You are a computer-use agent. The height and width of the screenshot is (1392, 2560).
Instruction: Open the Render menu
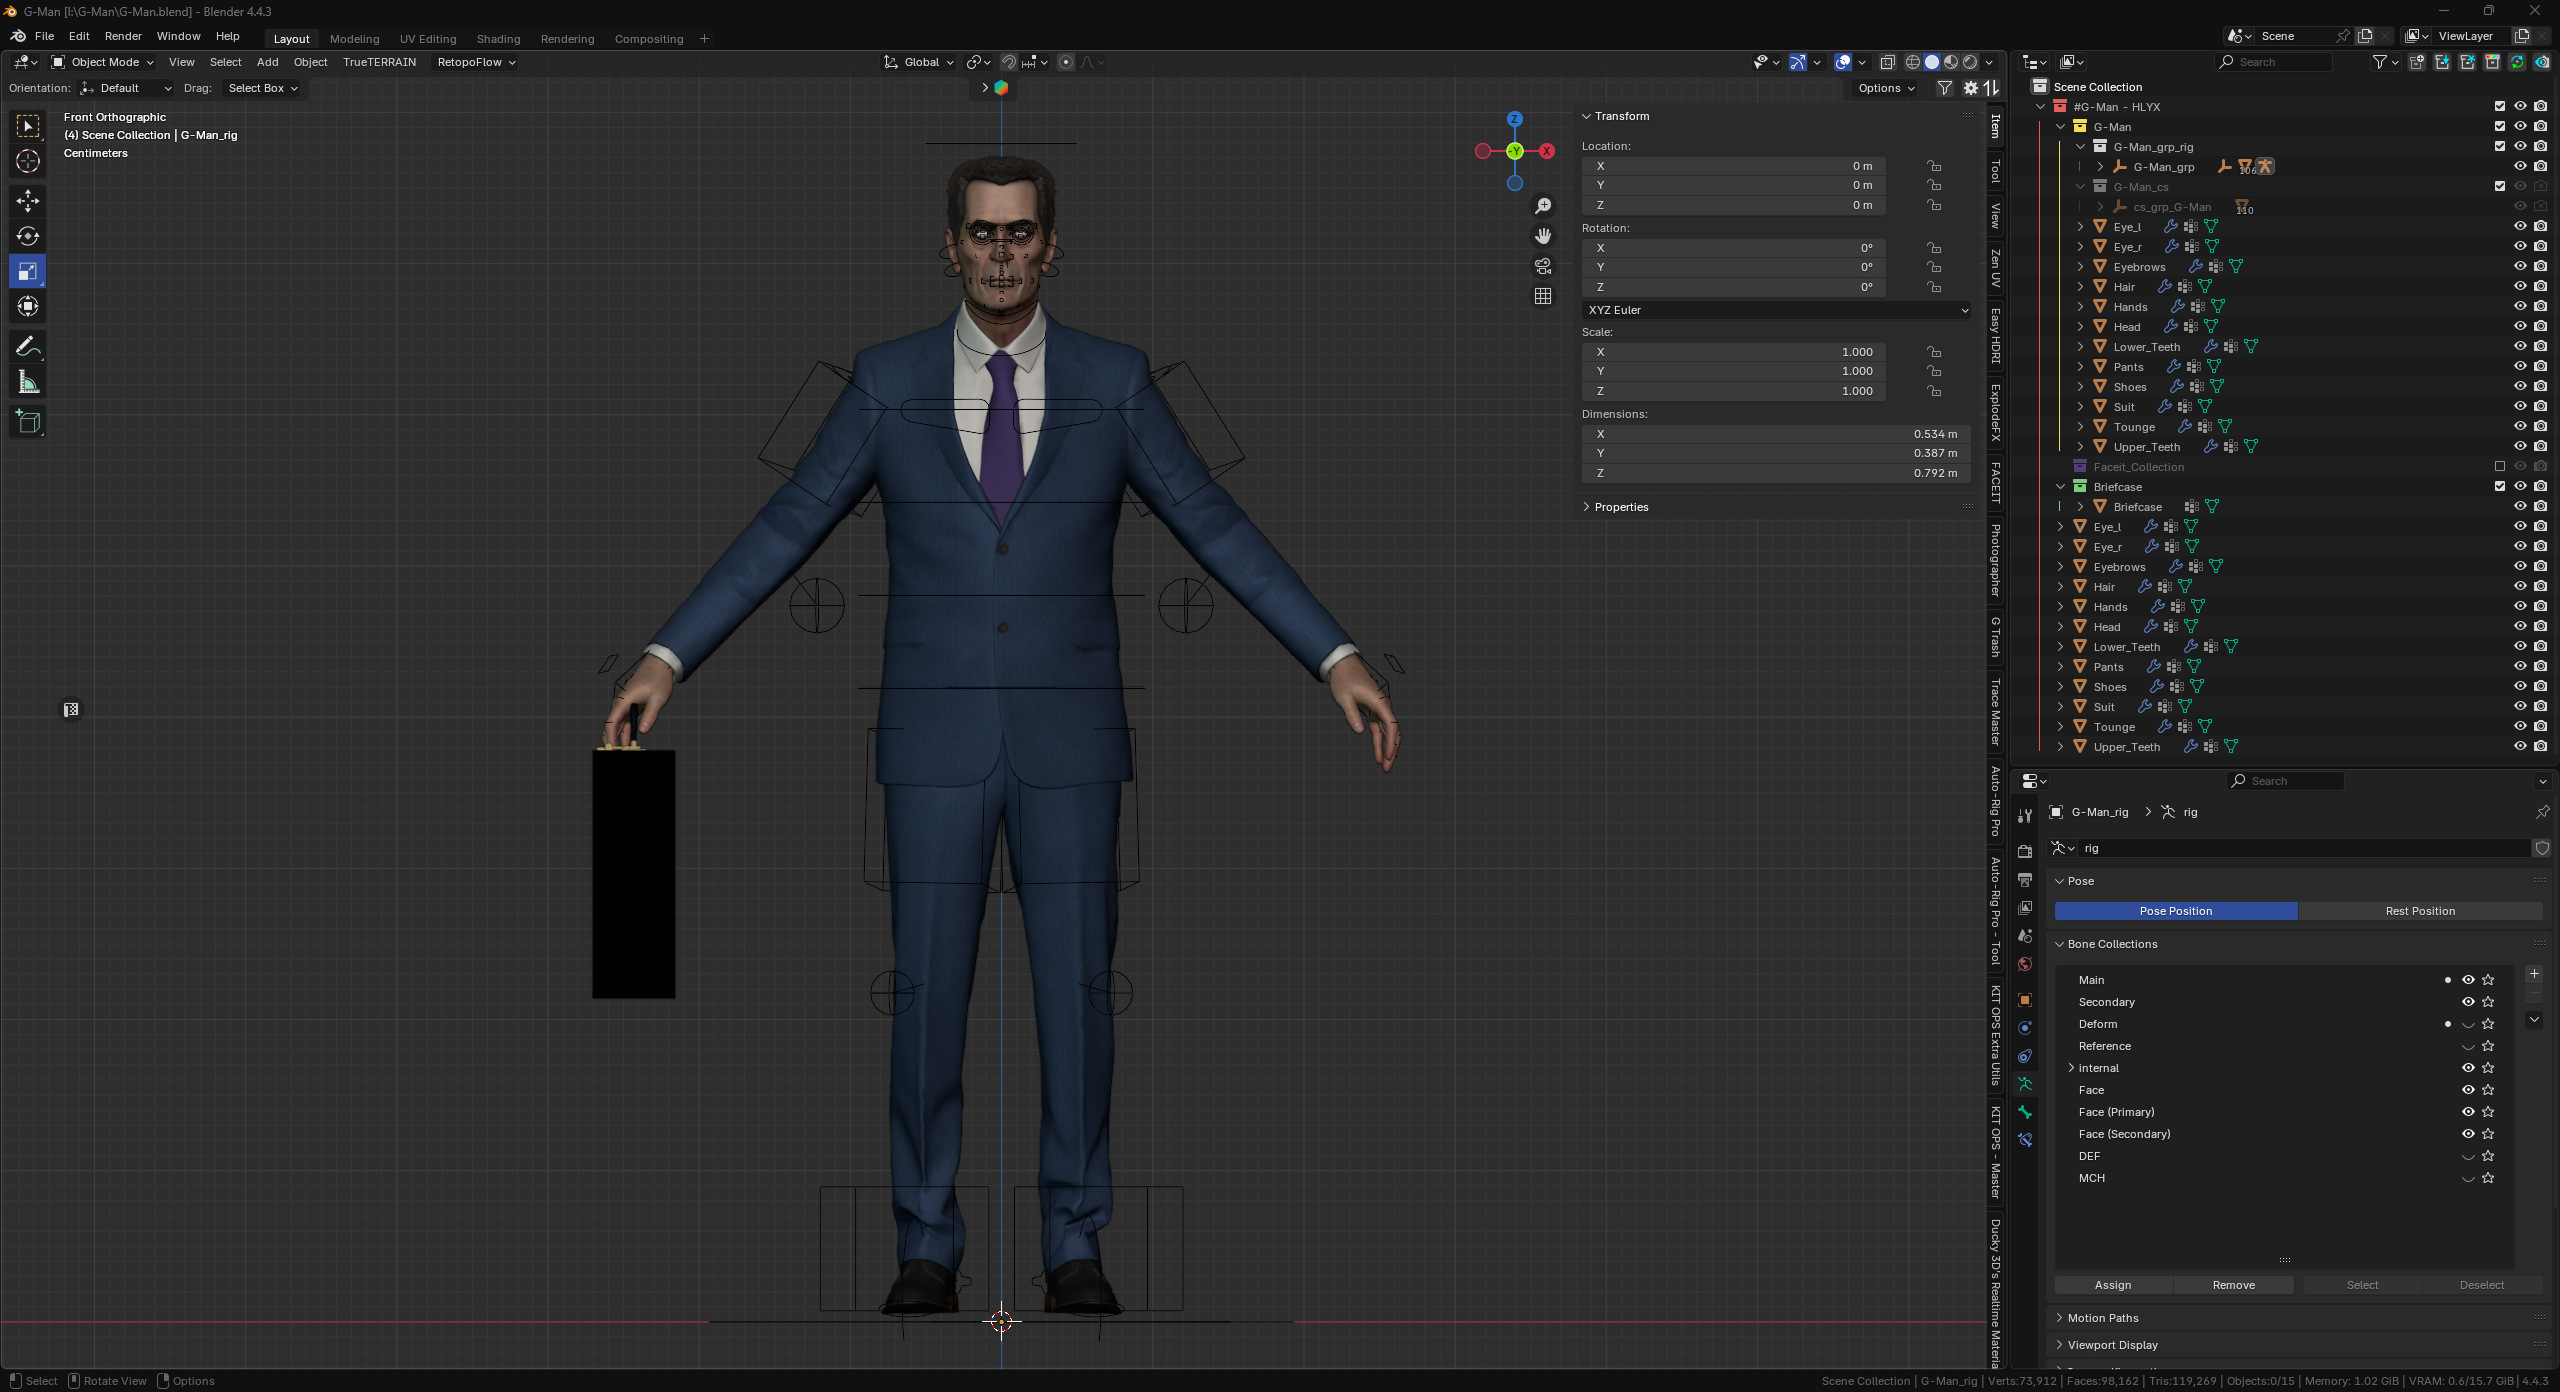point(123,36)
